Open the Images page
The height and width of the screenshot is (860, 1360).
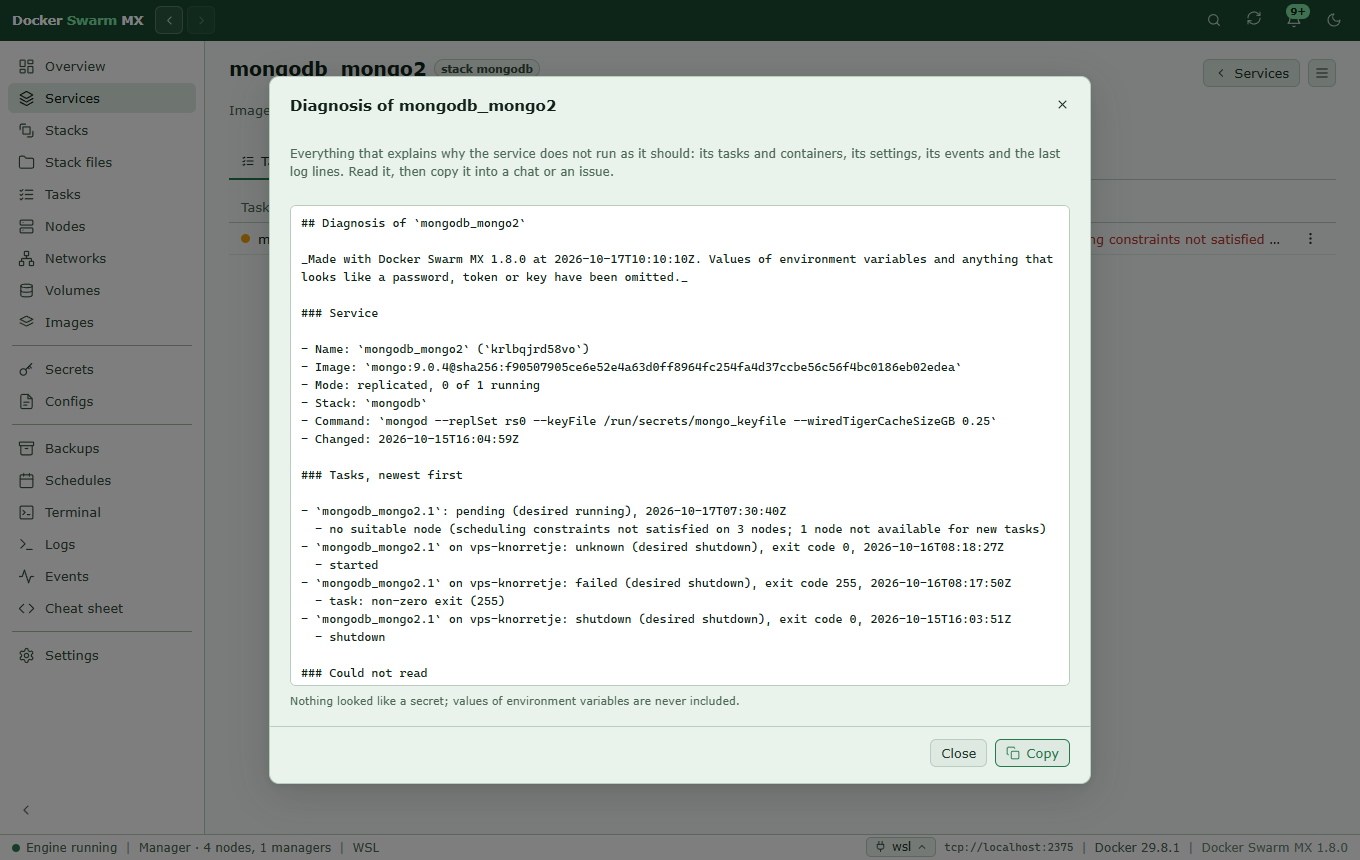tap(102, 322)
